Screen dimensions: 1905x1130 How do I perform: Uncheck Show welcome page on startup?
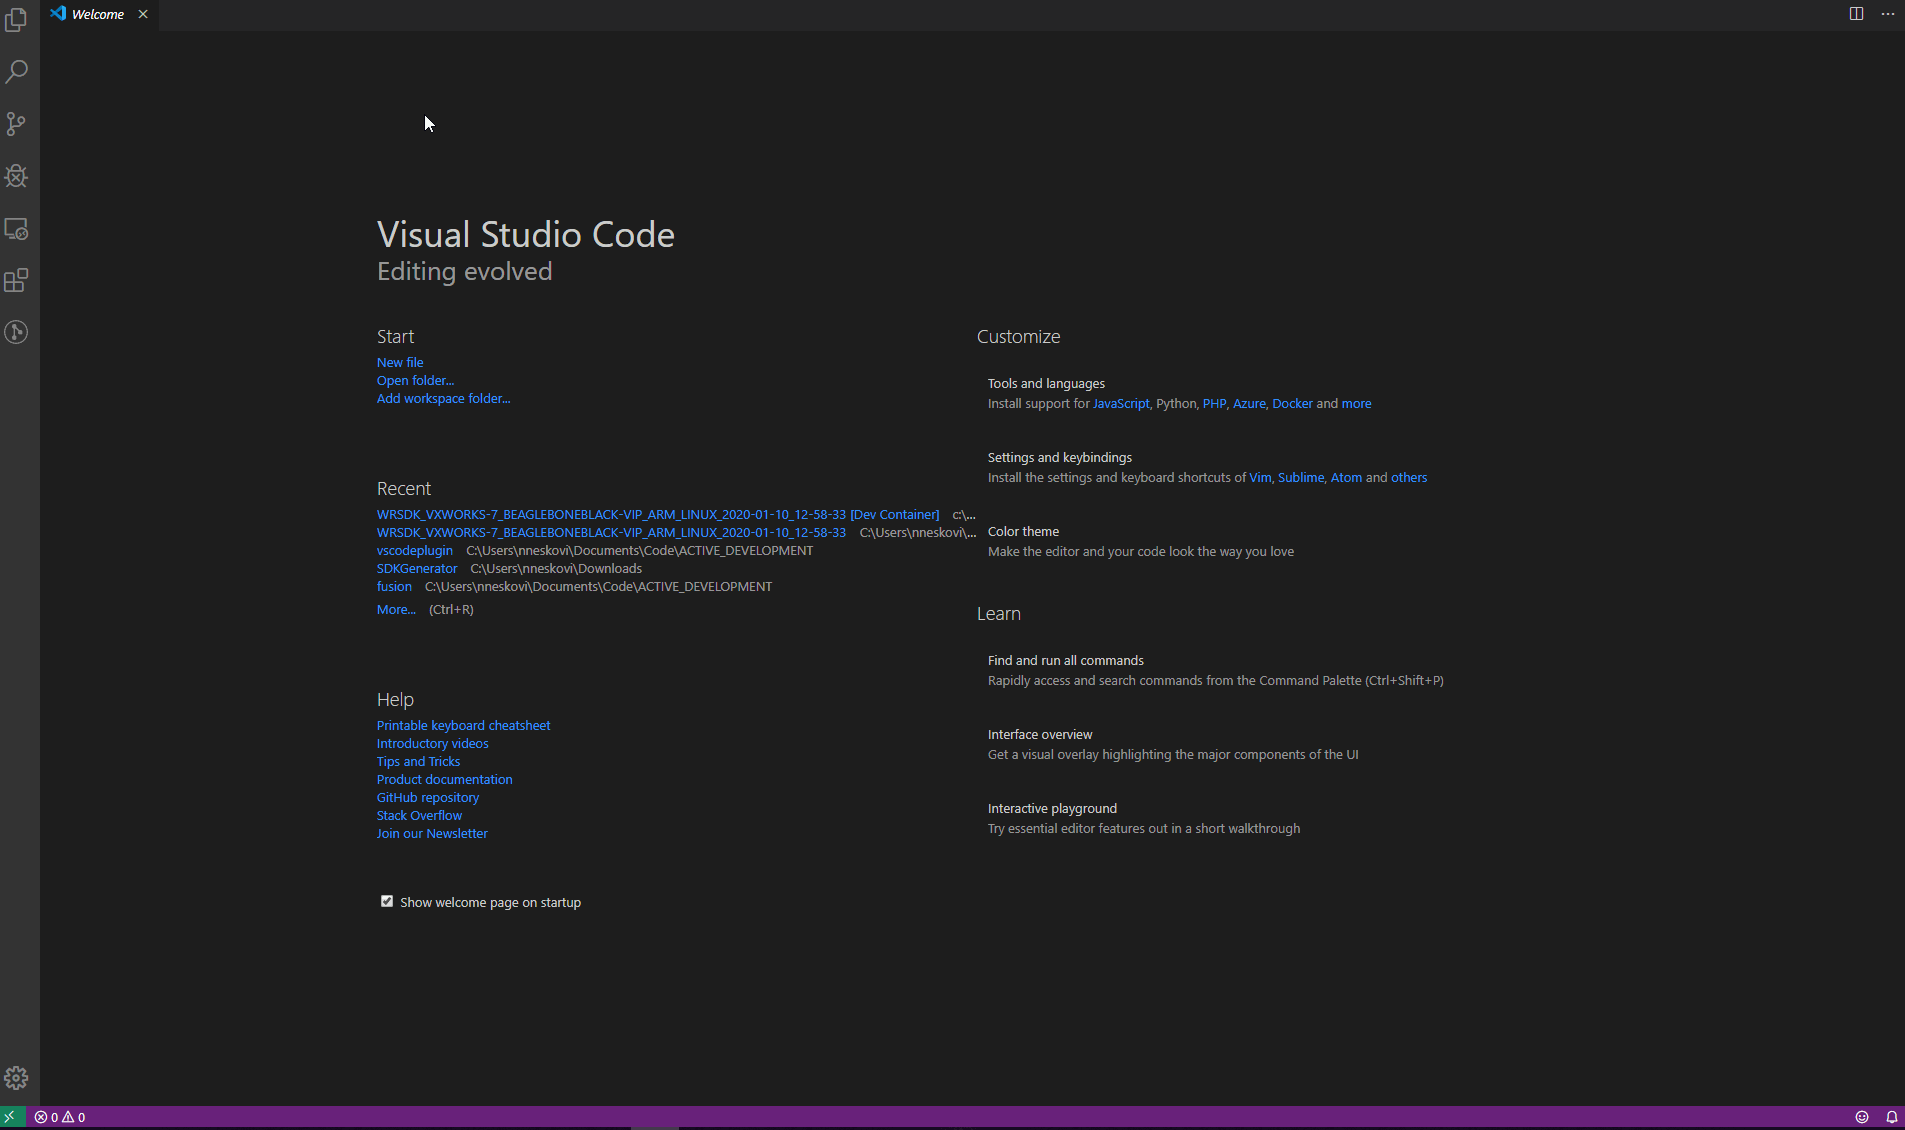click(x=387, y=901)
